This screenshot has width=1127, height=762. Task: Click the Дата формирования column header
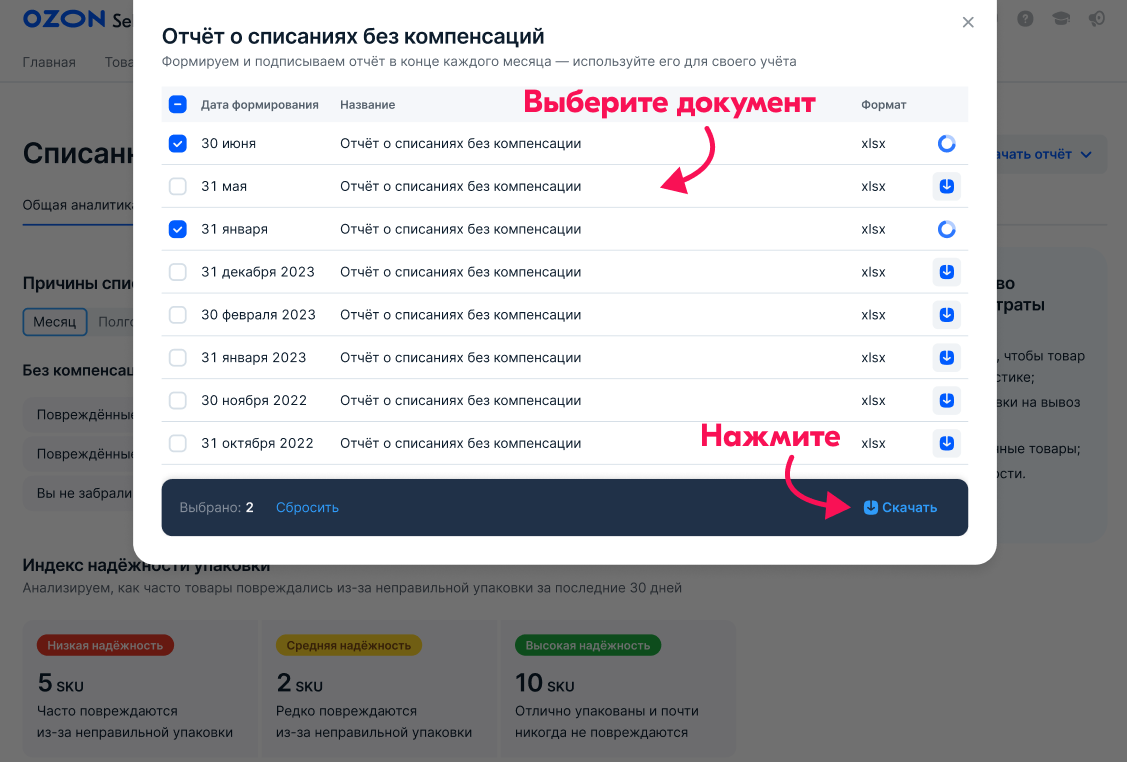[x=259, y=104]
